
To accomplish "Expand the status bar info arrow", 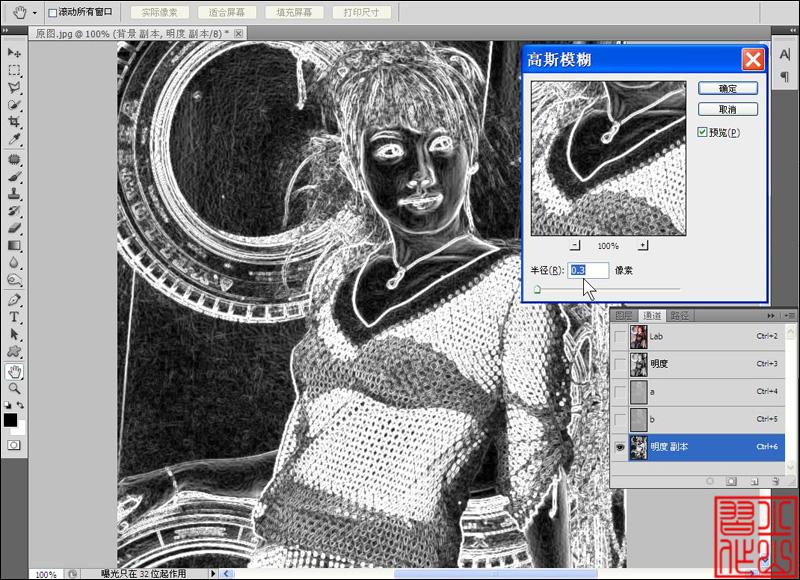I will (x=213, y=573).
